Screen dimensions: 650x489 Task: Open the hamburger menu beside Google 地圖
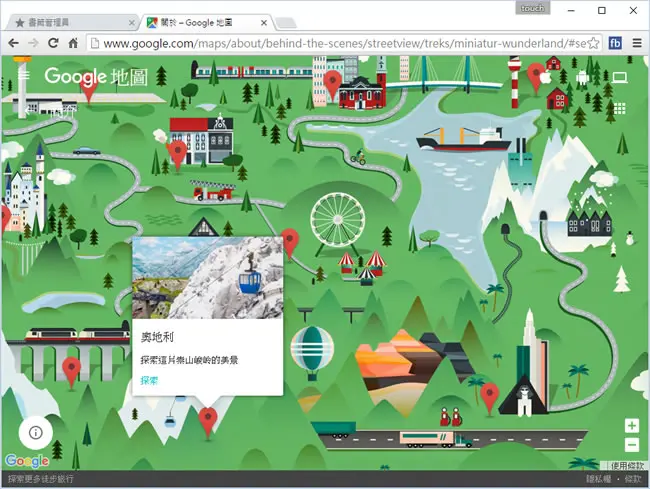tap(24, 75)
